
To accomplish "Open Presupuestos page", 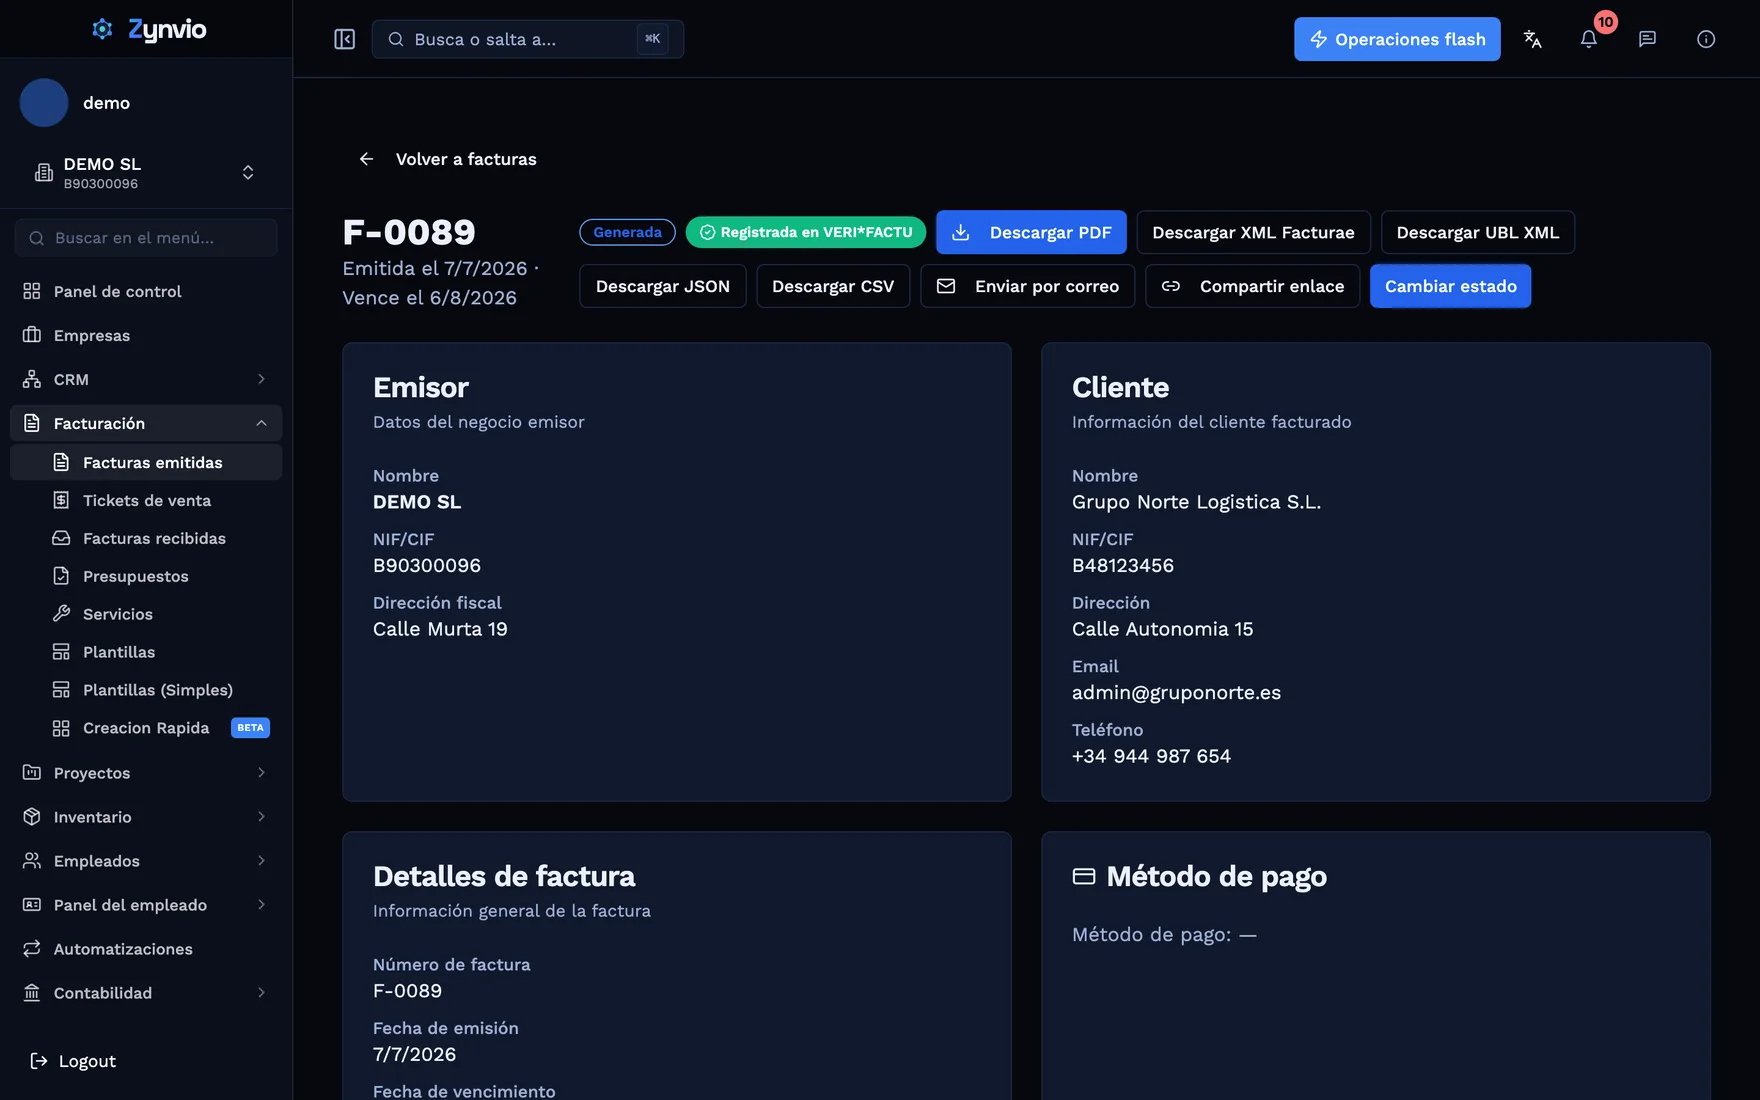I will (x=146, y=576).
